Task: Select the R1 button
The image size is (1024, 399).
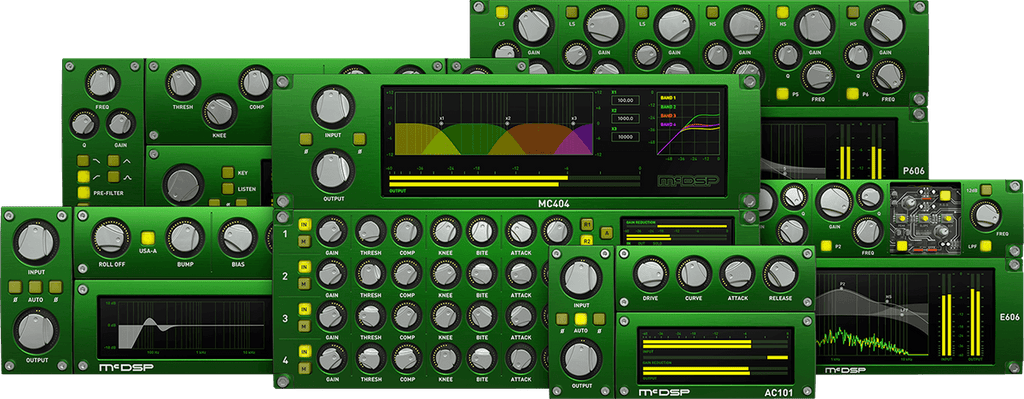Action: point(586,223)
